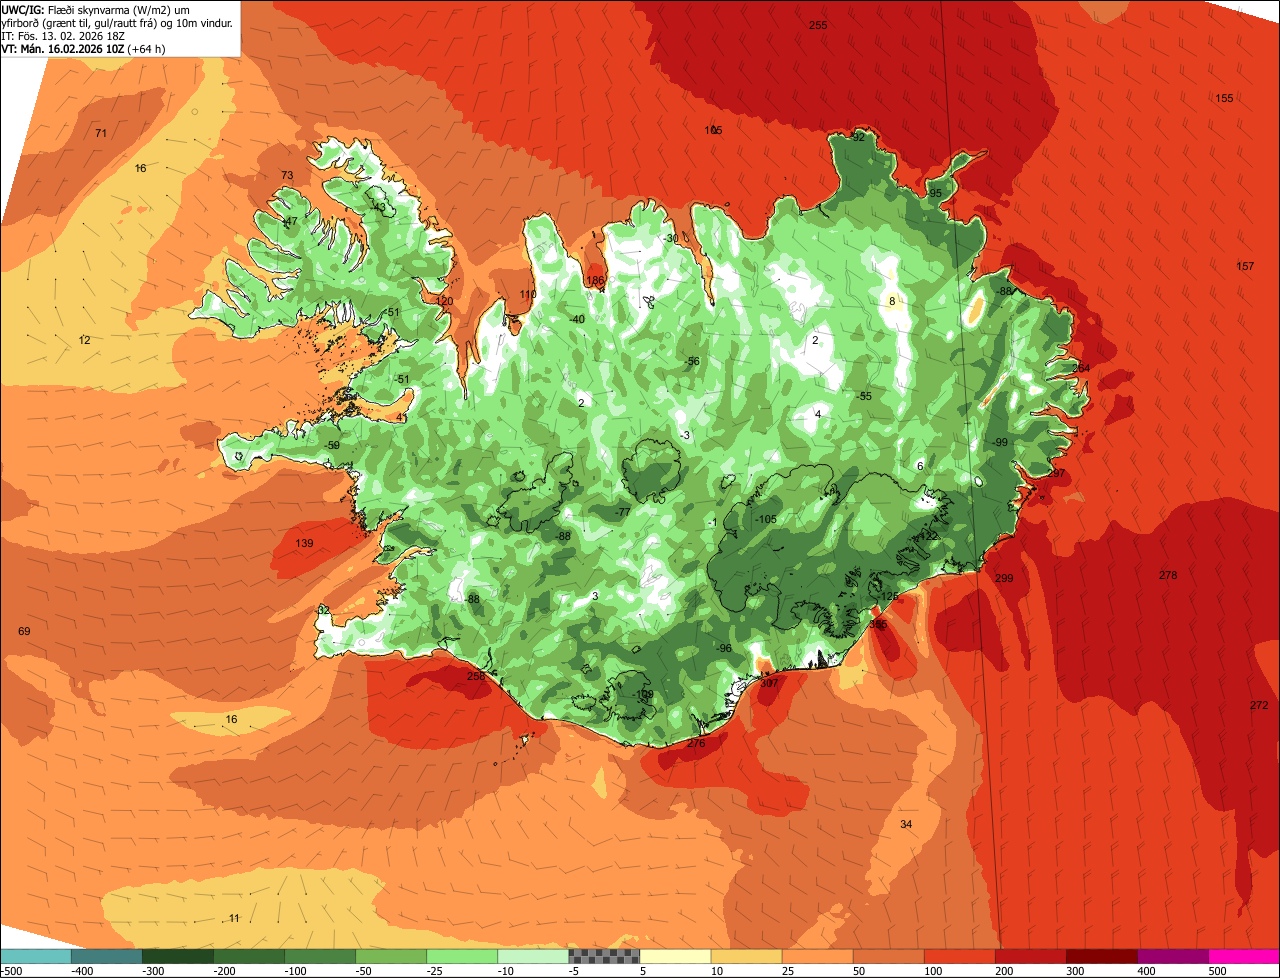
Task: Click the checkered -5 to 5 legend swatch
Action: point(604,956)
